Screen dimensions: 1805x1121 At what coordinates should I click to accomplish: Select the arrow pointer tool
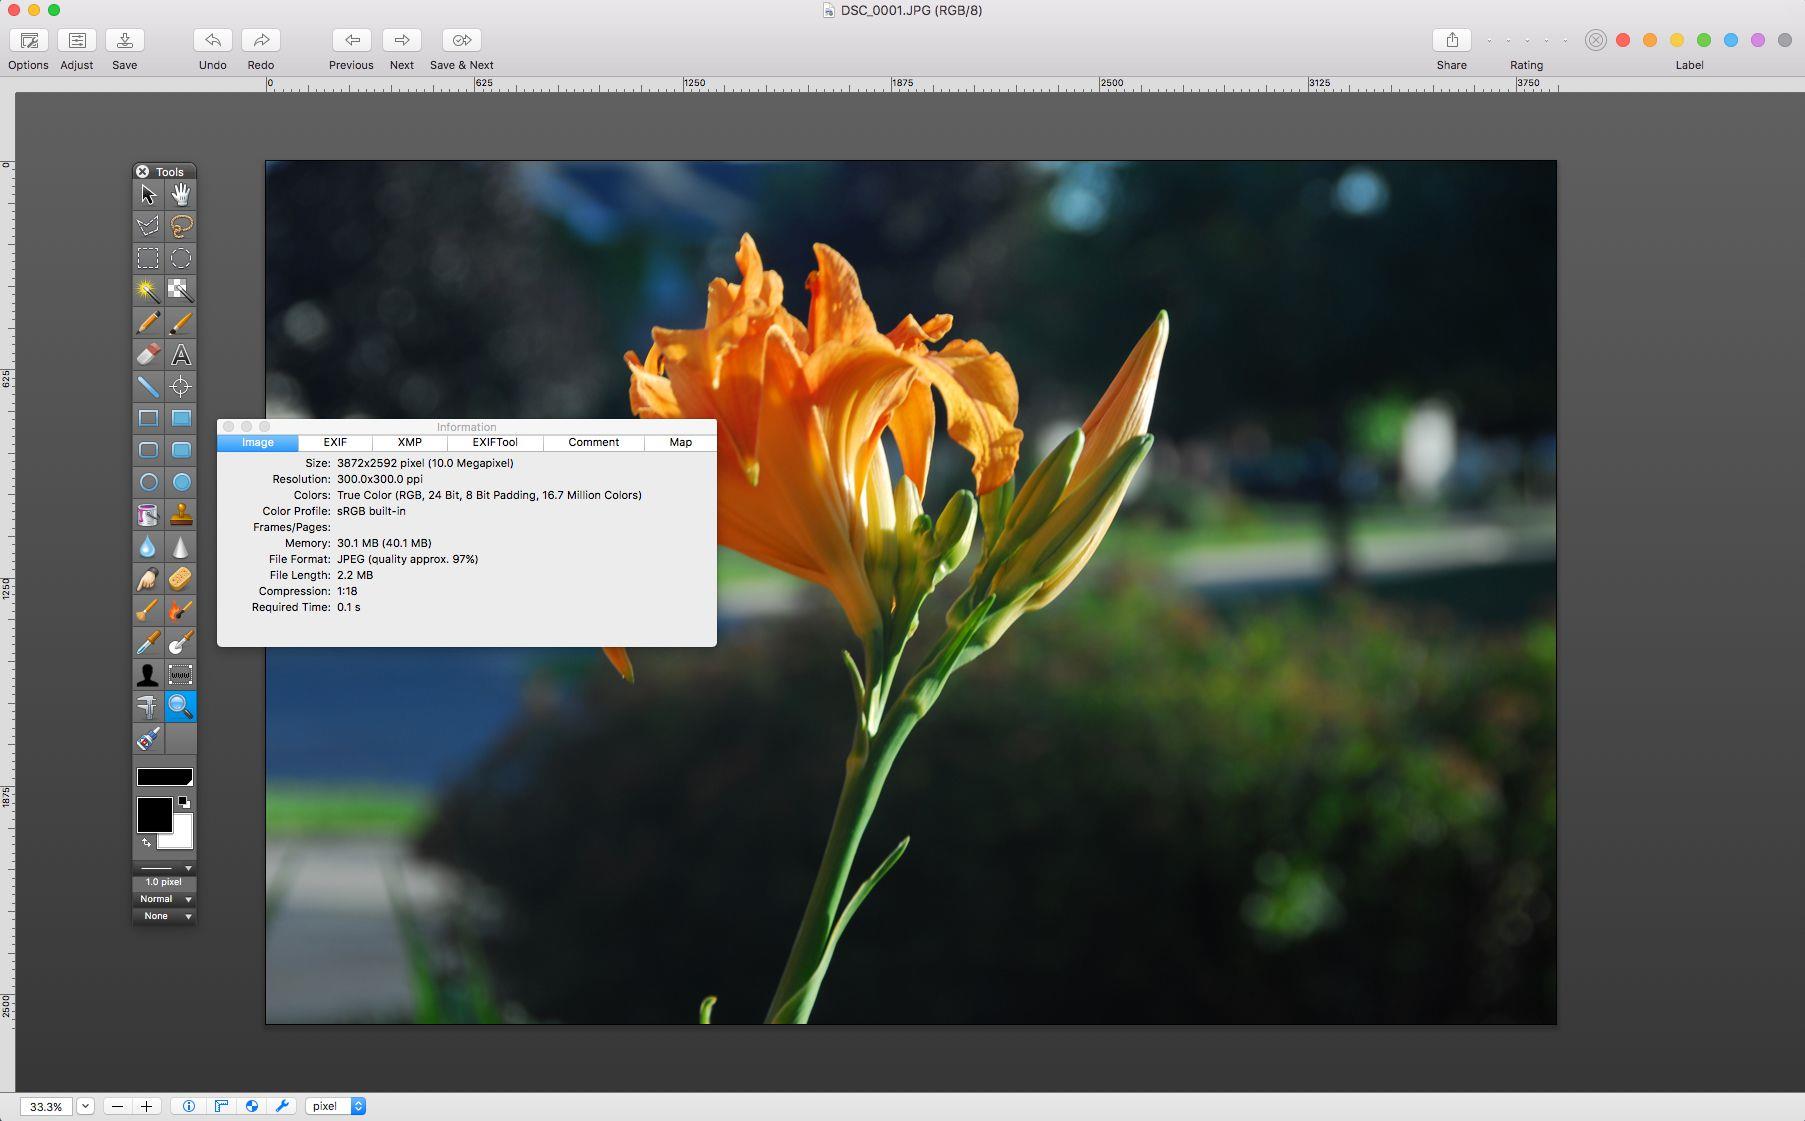(148, 194)
